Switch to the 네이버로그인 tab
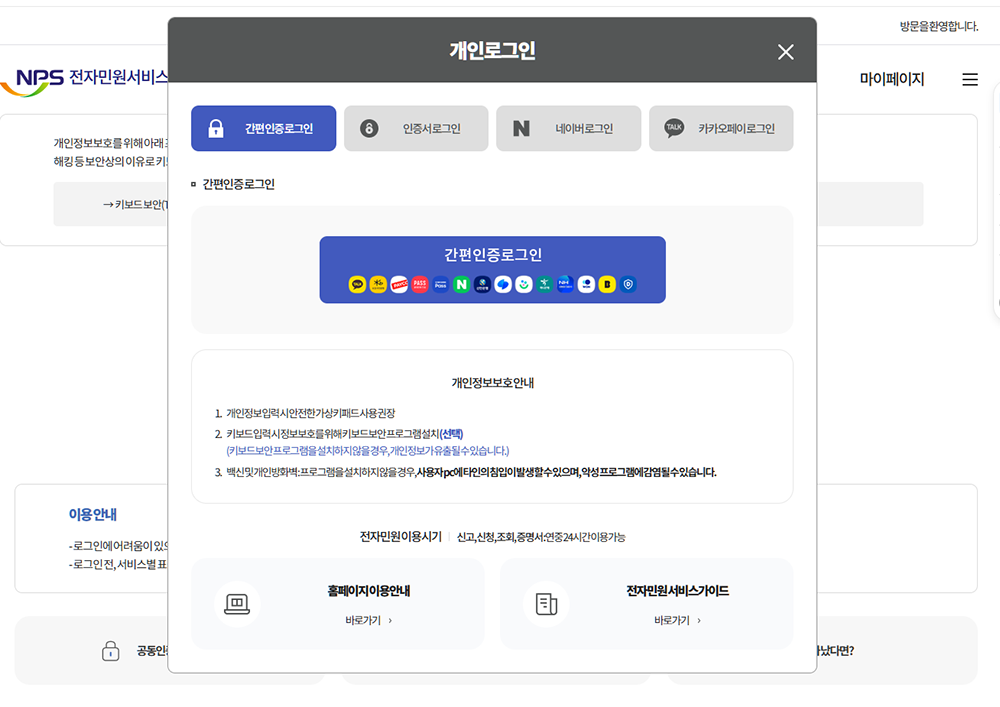The height and width of the screenshot is (707, 1000). 568,128
